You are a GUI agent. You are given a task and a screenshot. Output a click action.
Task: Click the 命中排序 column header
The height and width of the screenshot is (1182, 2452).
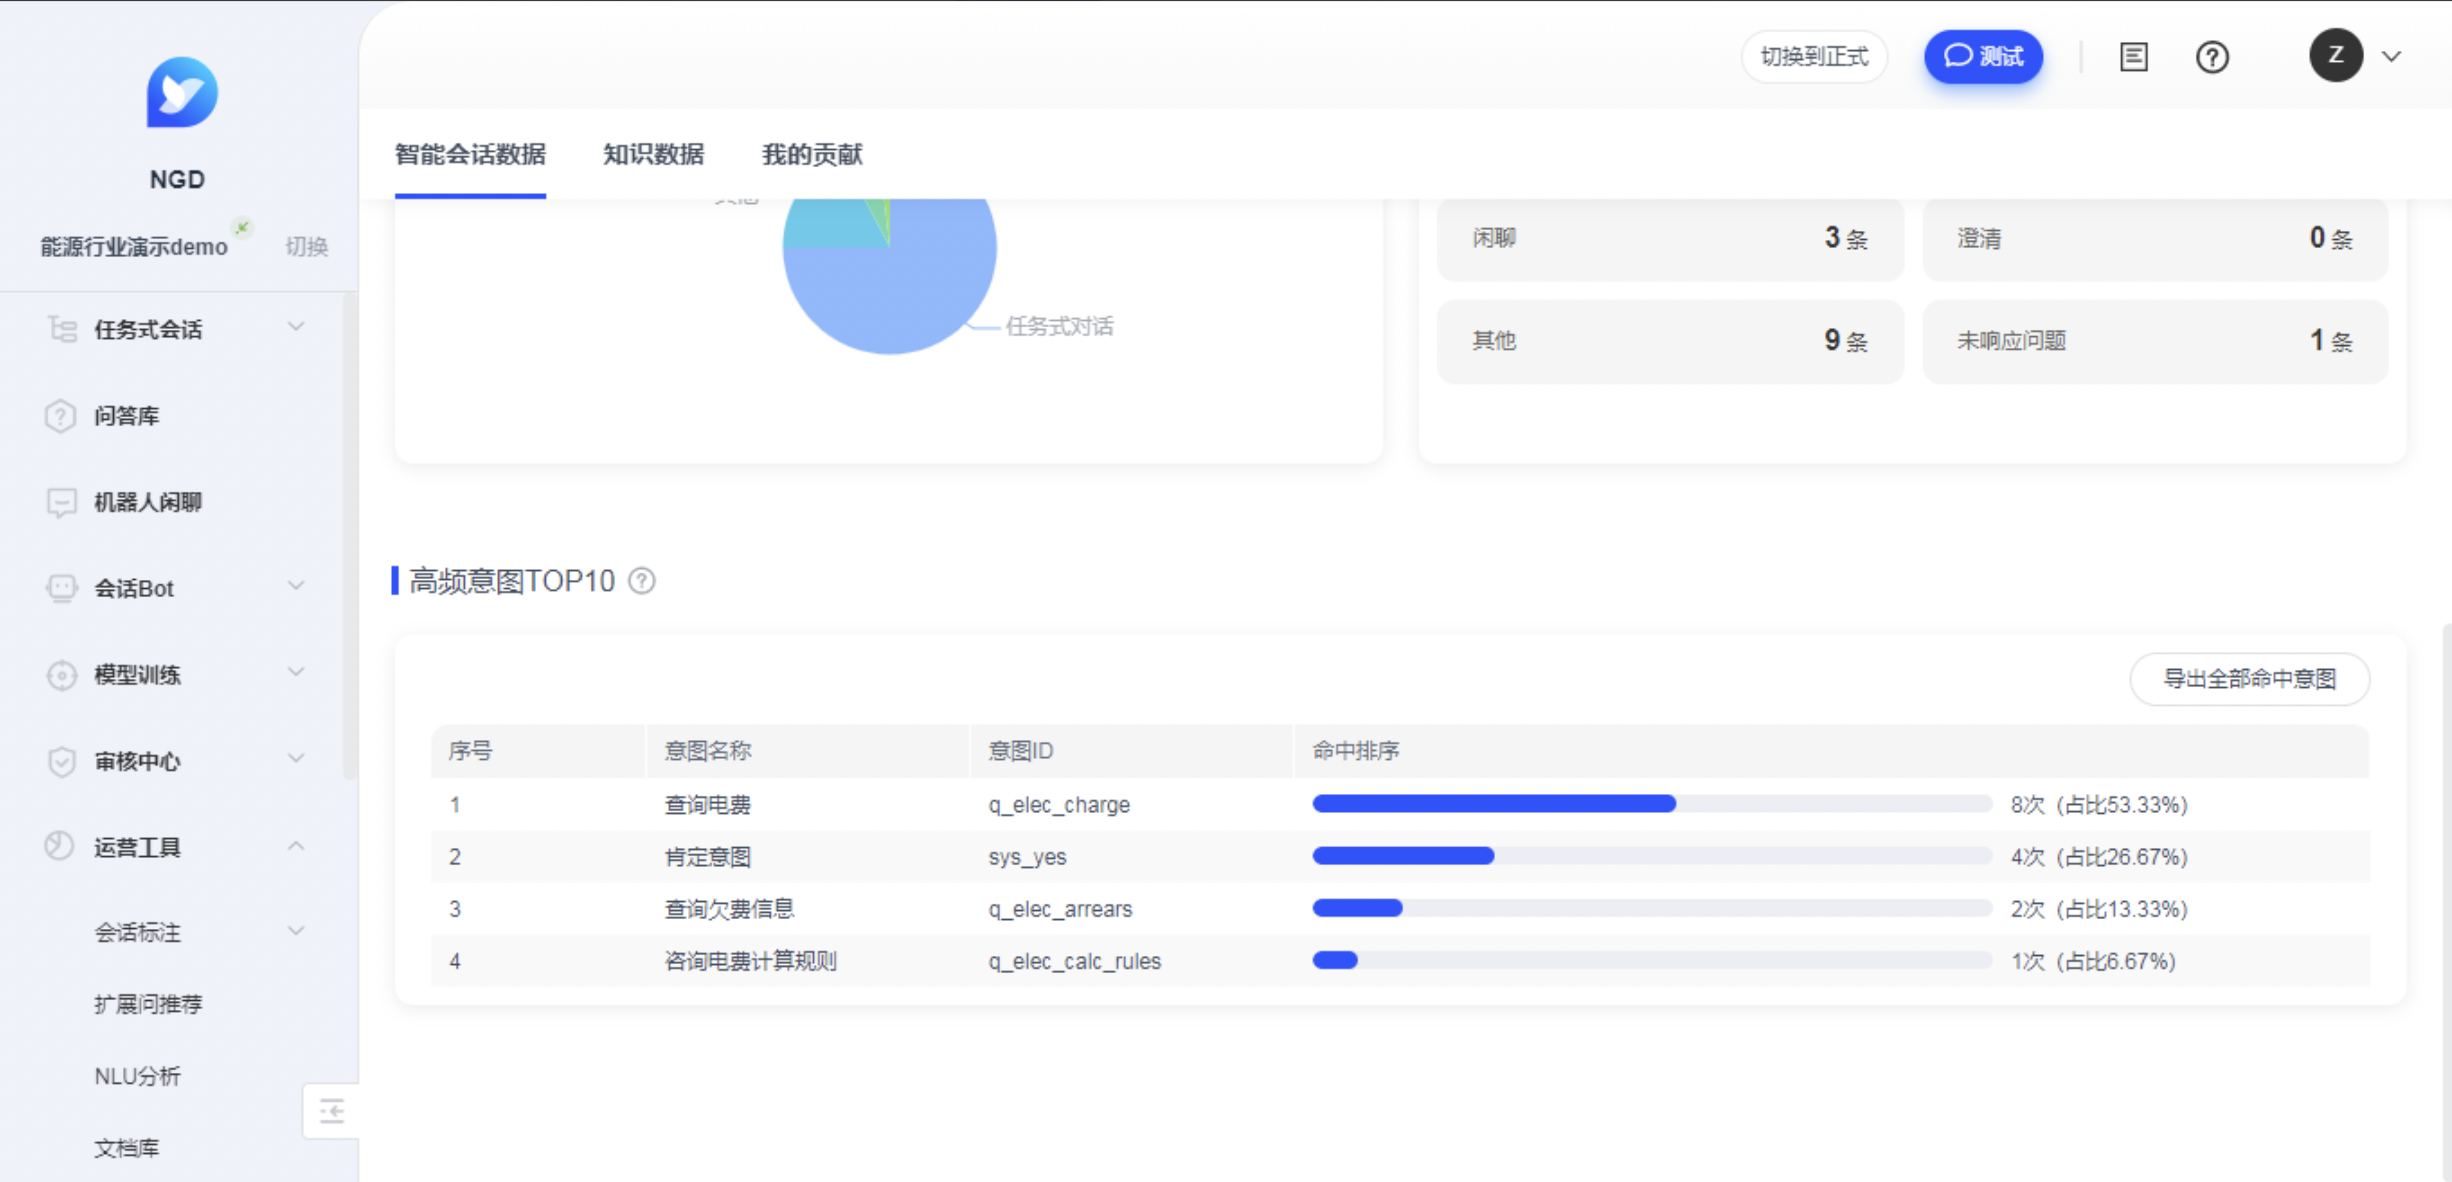[x=1356, y=751]
